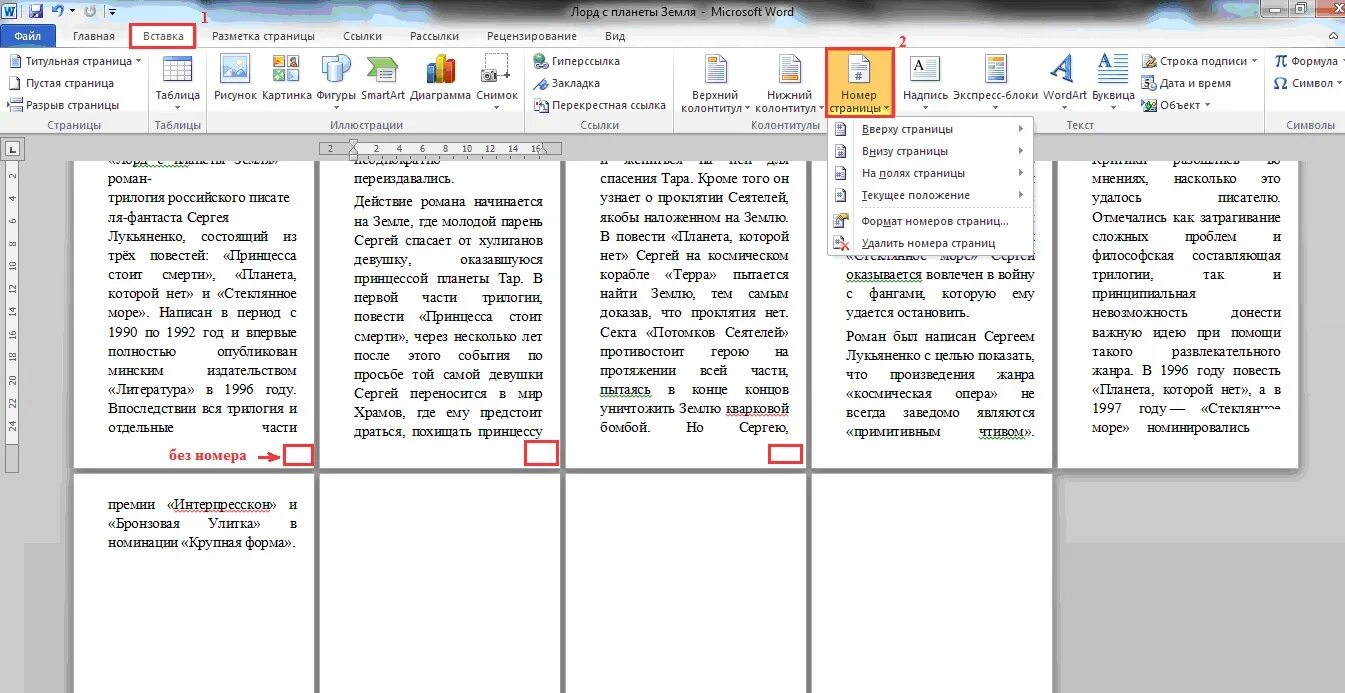Click the Номер страницы button
1345x693 pixels.
[x=860, y=83]
